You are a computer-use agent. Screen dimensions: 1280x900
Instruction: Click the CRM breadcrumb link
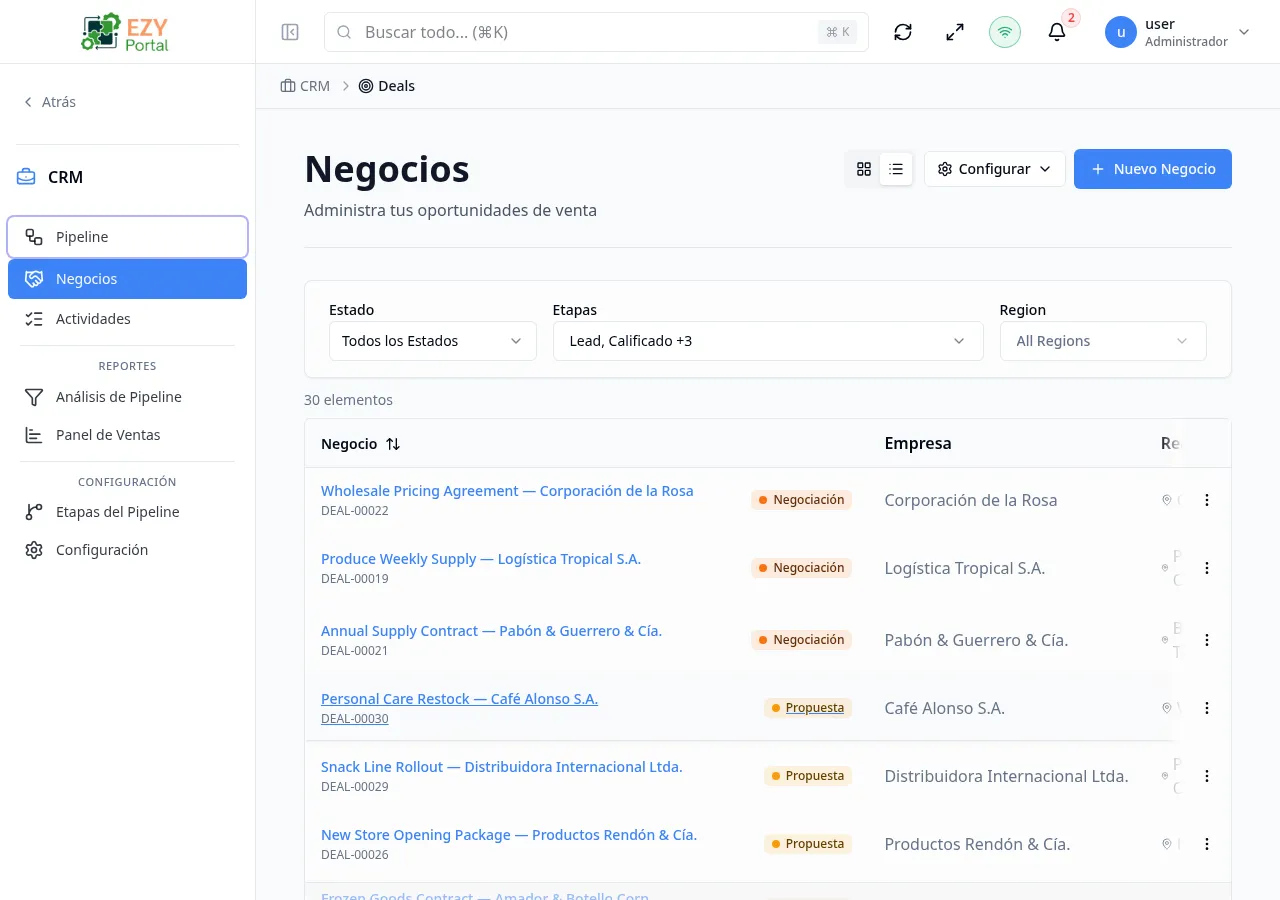[305, 86]
